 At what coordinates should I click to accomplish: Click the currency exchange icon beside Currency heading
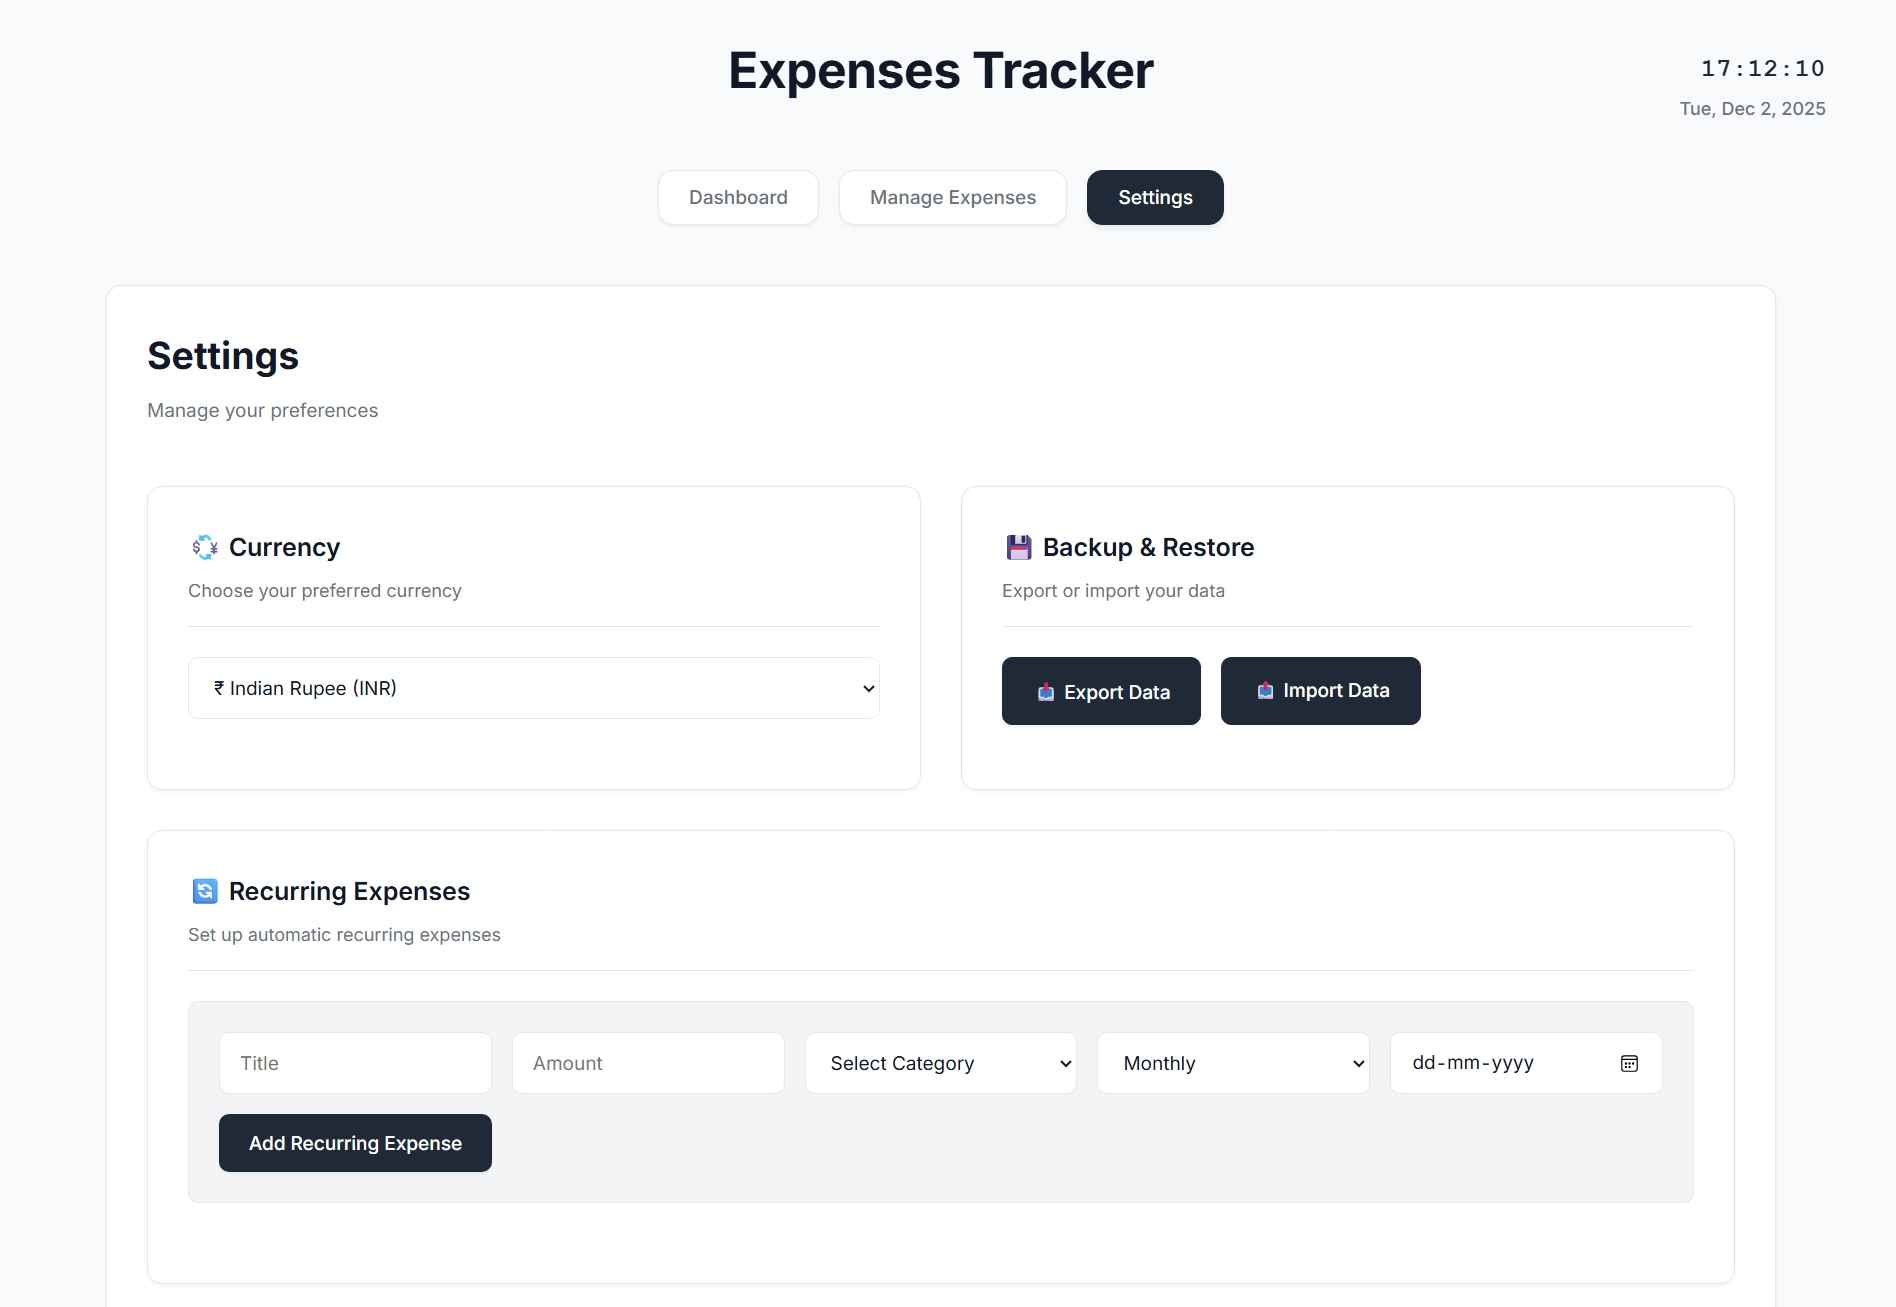(203, 547)
